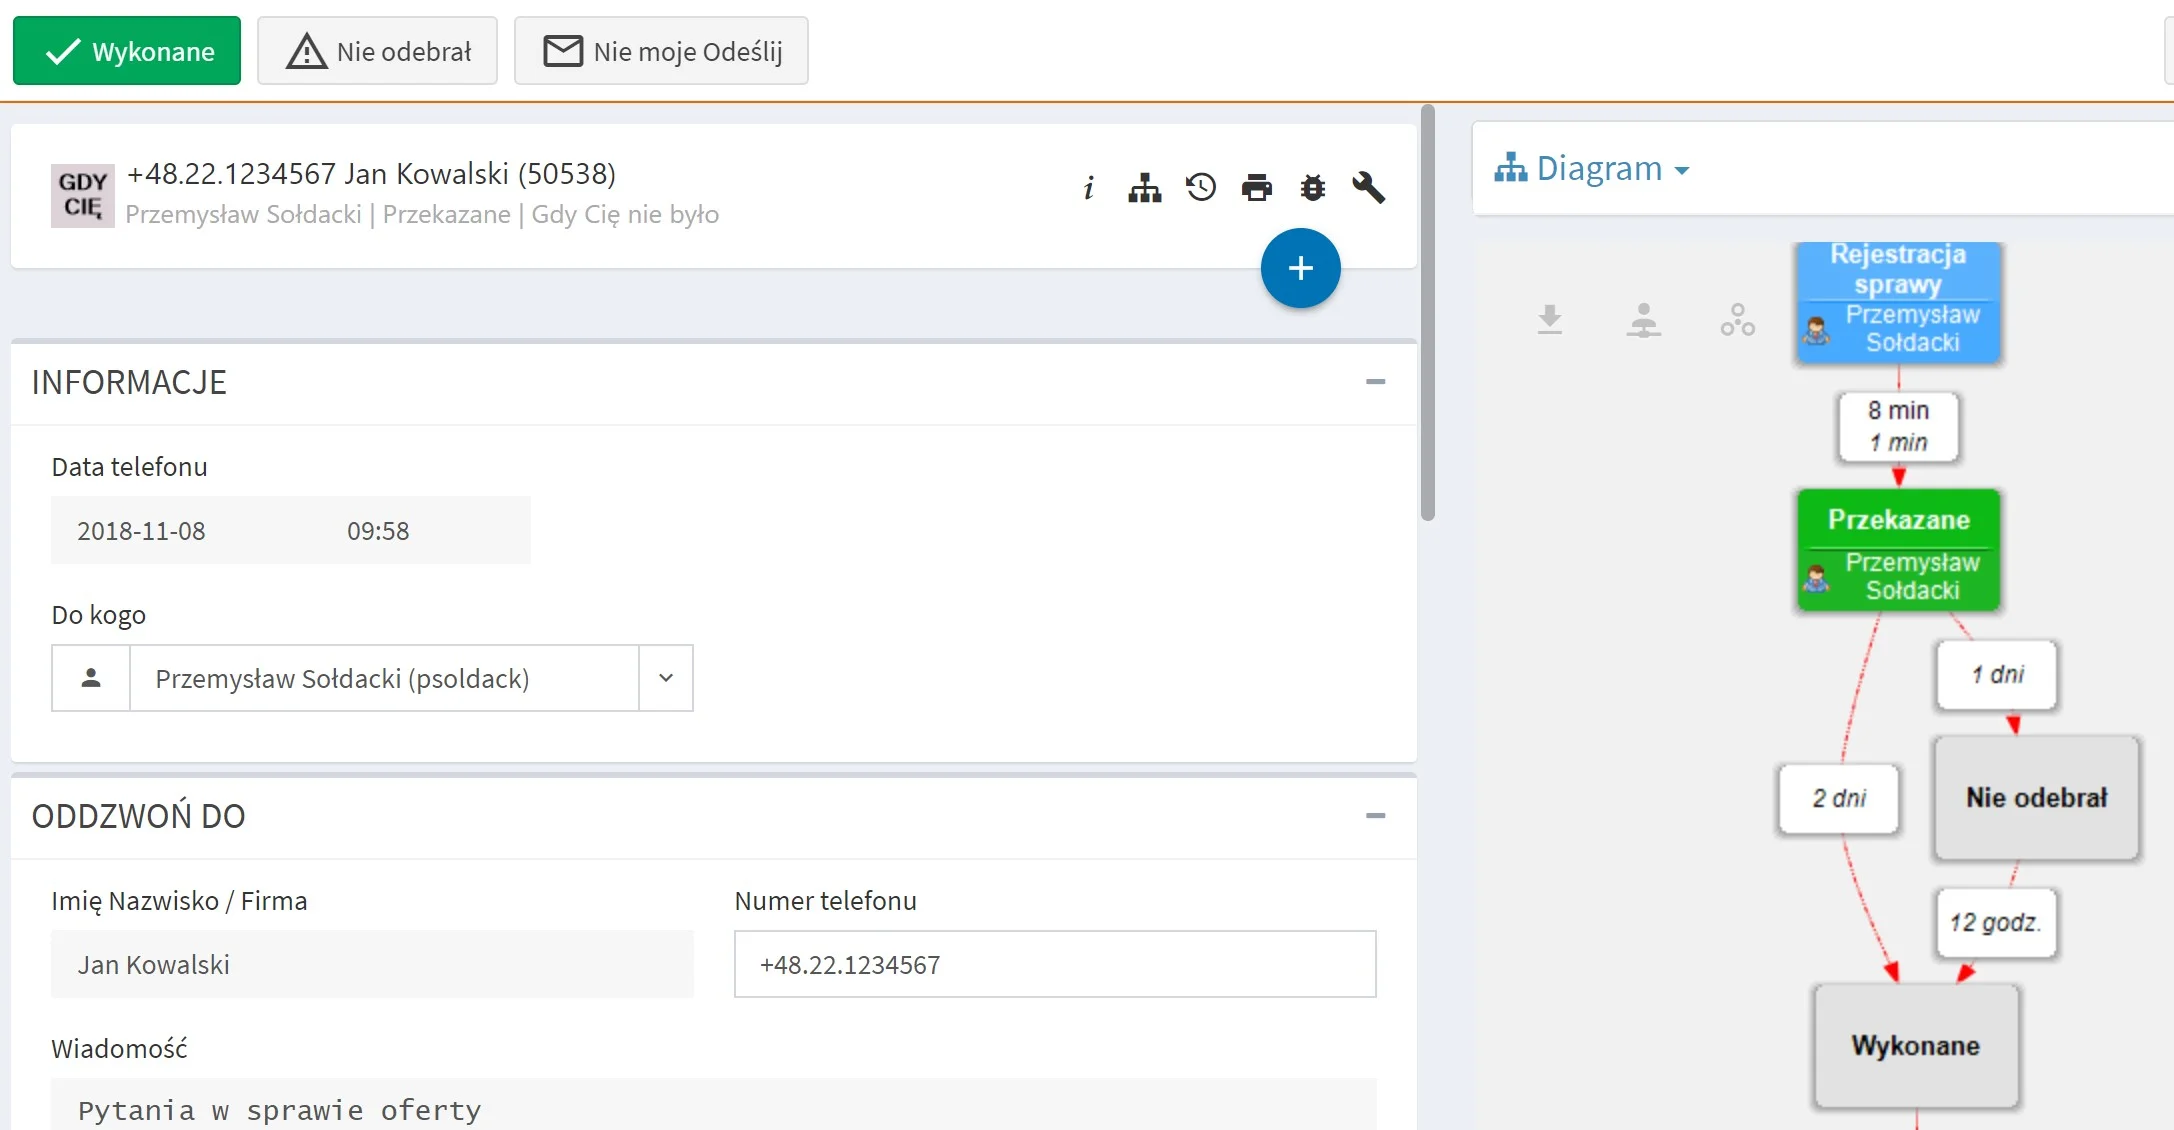The image size is (2174, 1130).
Task: Click the diagram connected circles icon
Action: pyautogui.click(x=1738, y=320)
